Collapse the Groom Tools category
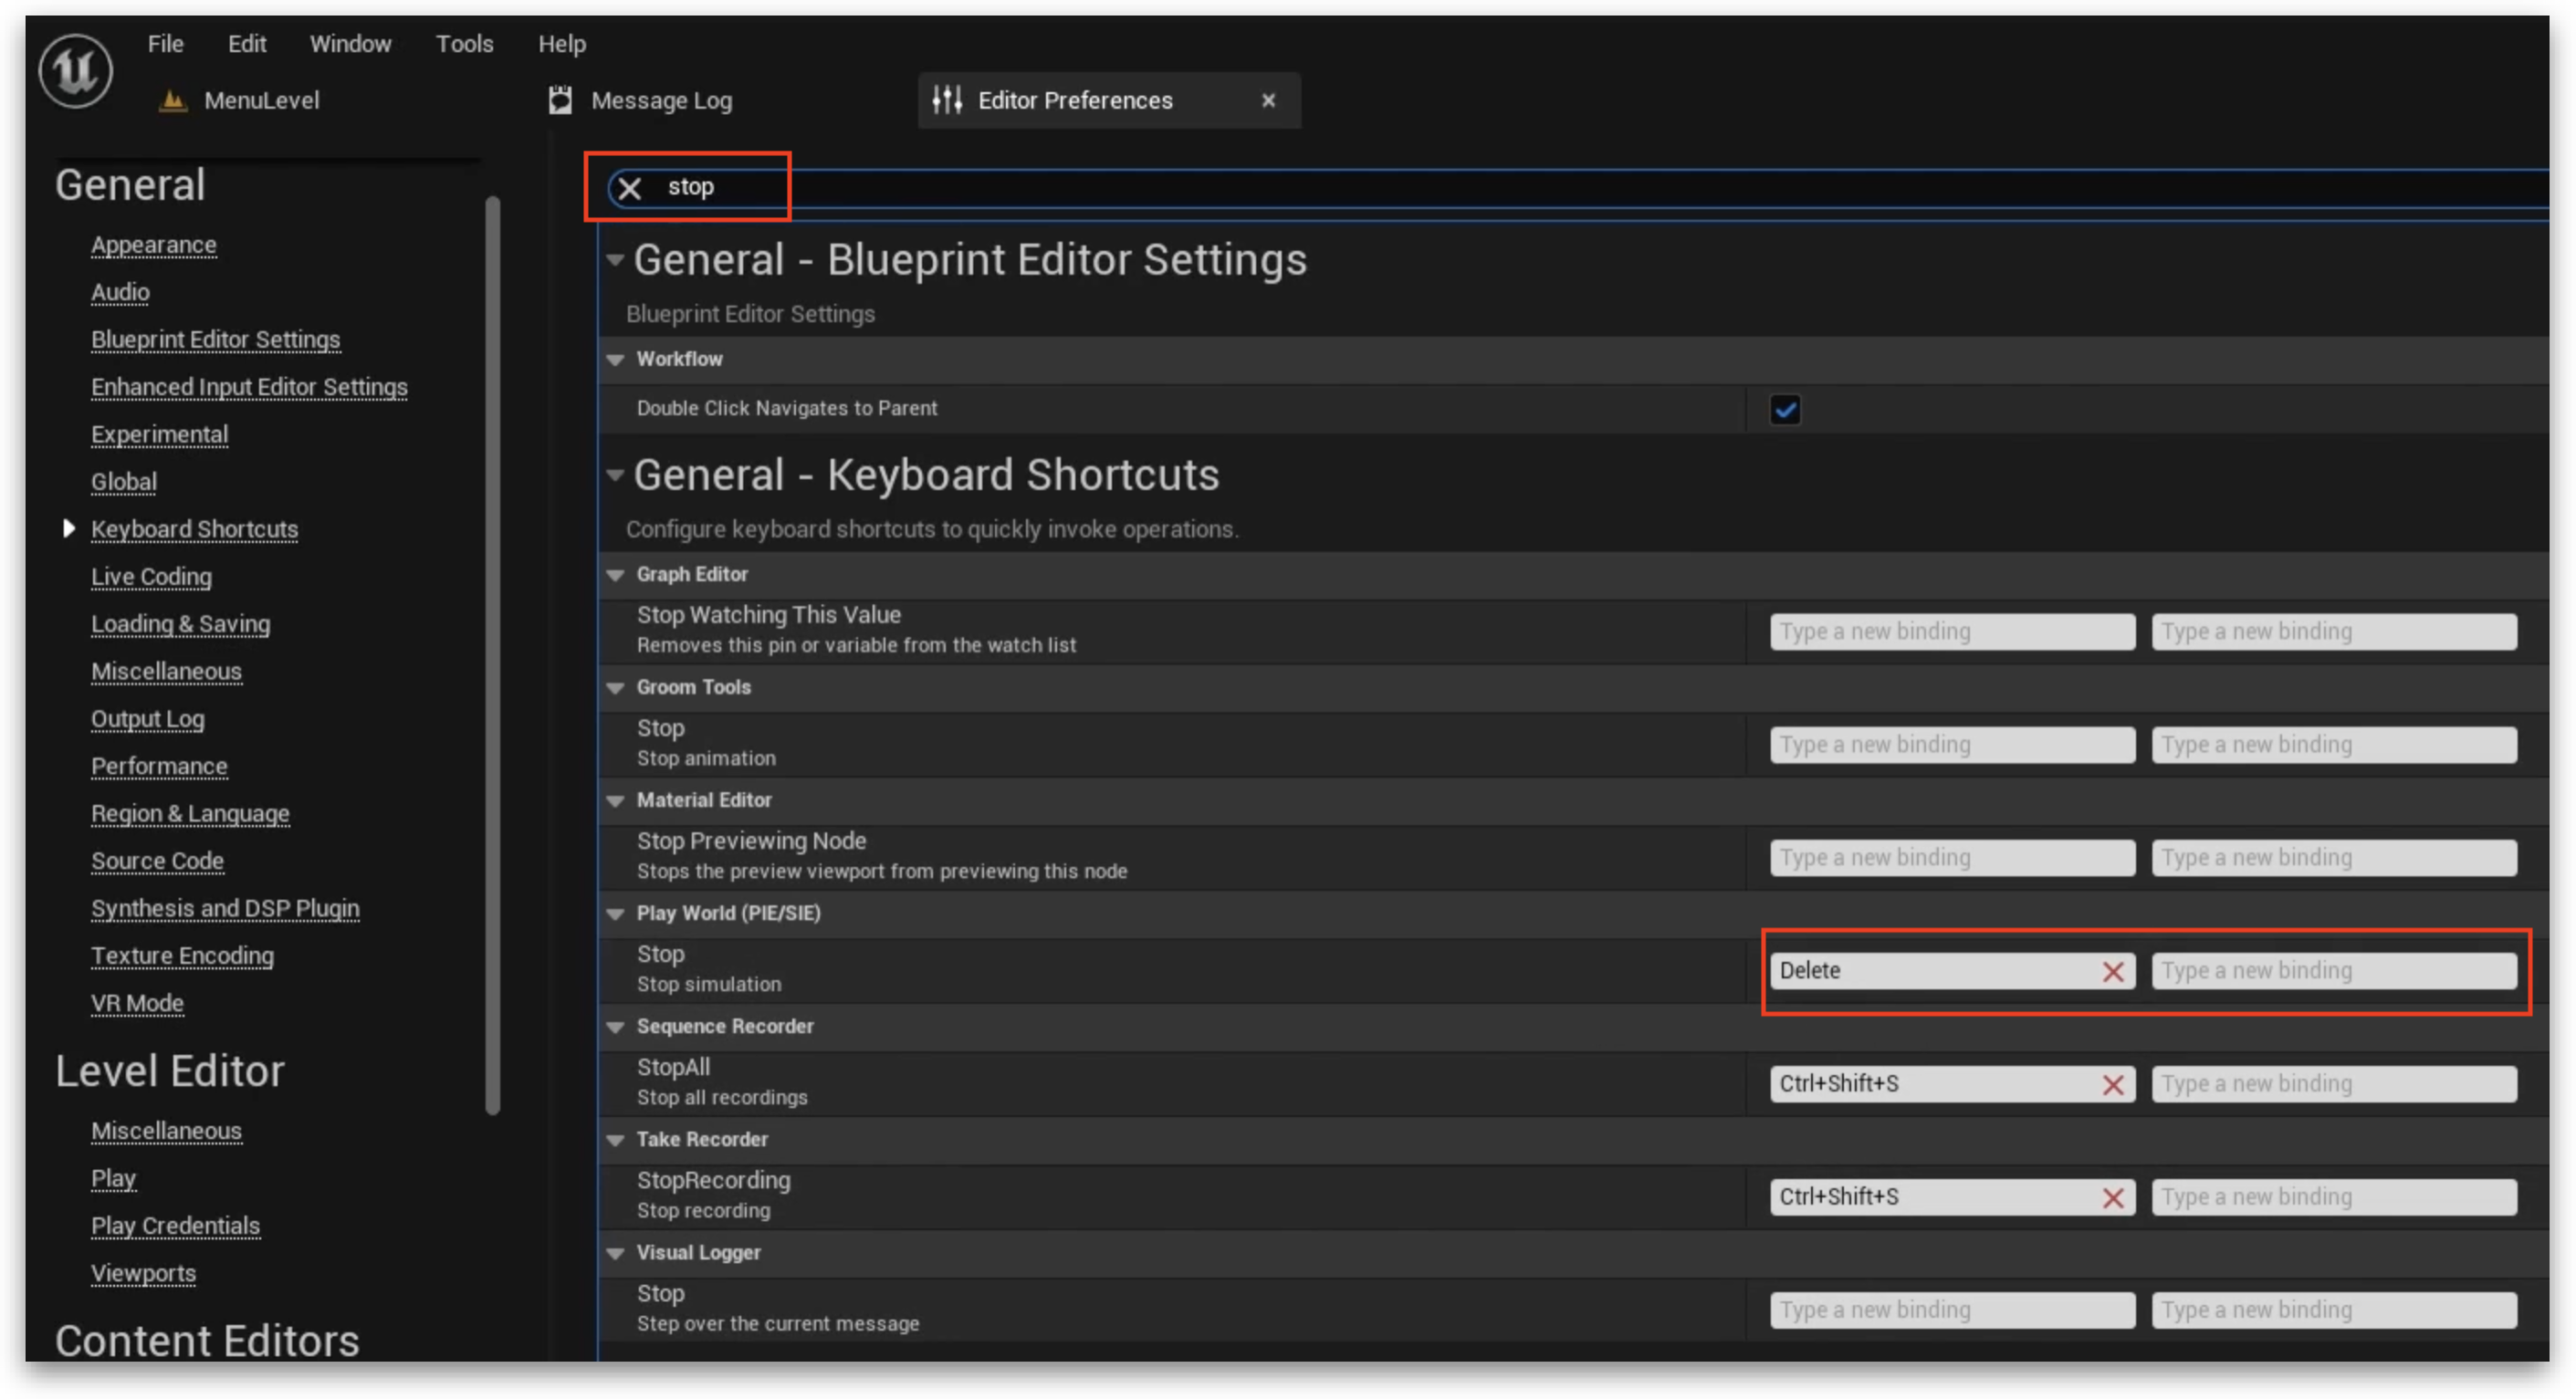This screenshot has height=1399, width=2576. 615,687
